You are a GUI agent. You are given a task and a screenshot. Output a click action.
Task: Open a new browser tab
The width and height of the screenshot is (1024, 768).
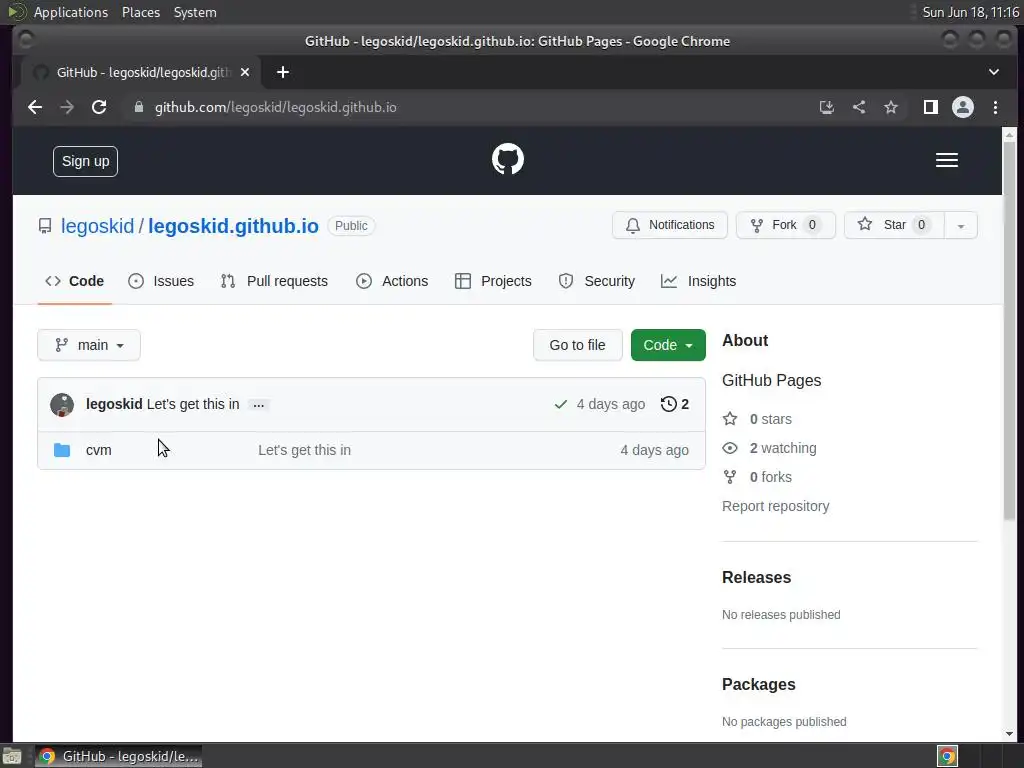[283, 72]
